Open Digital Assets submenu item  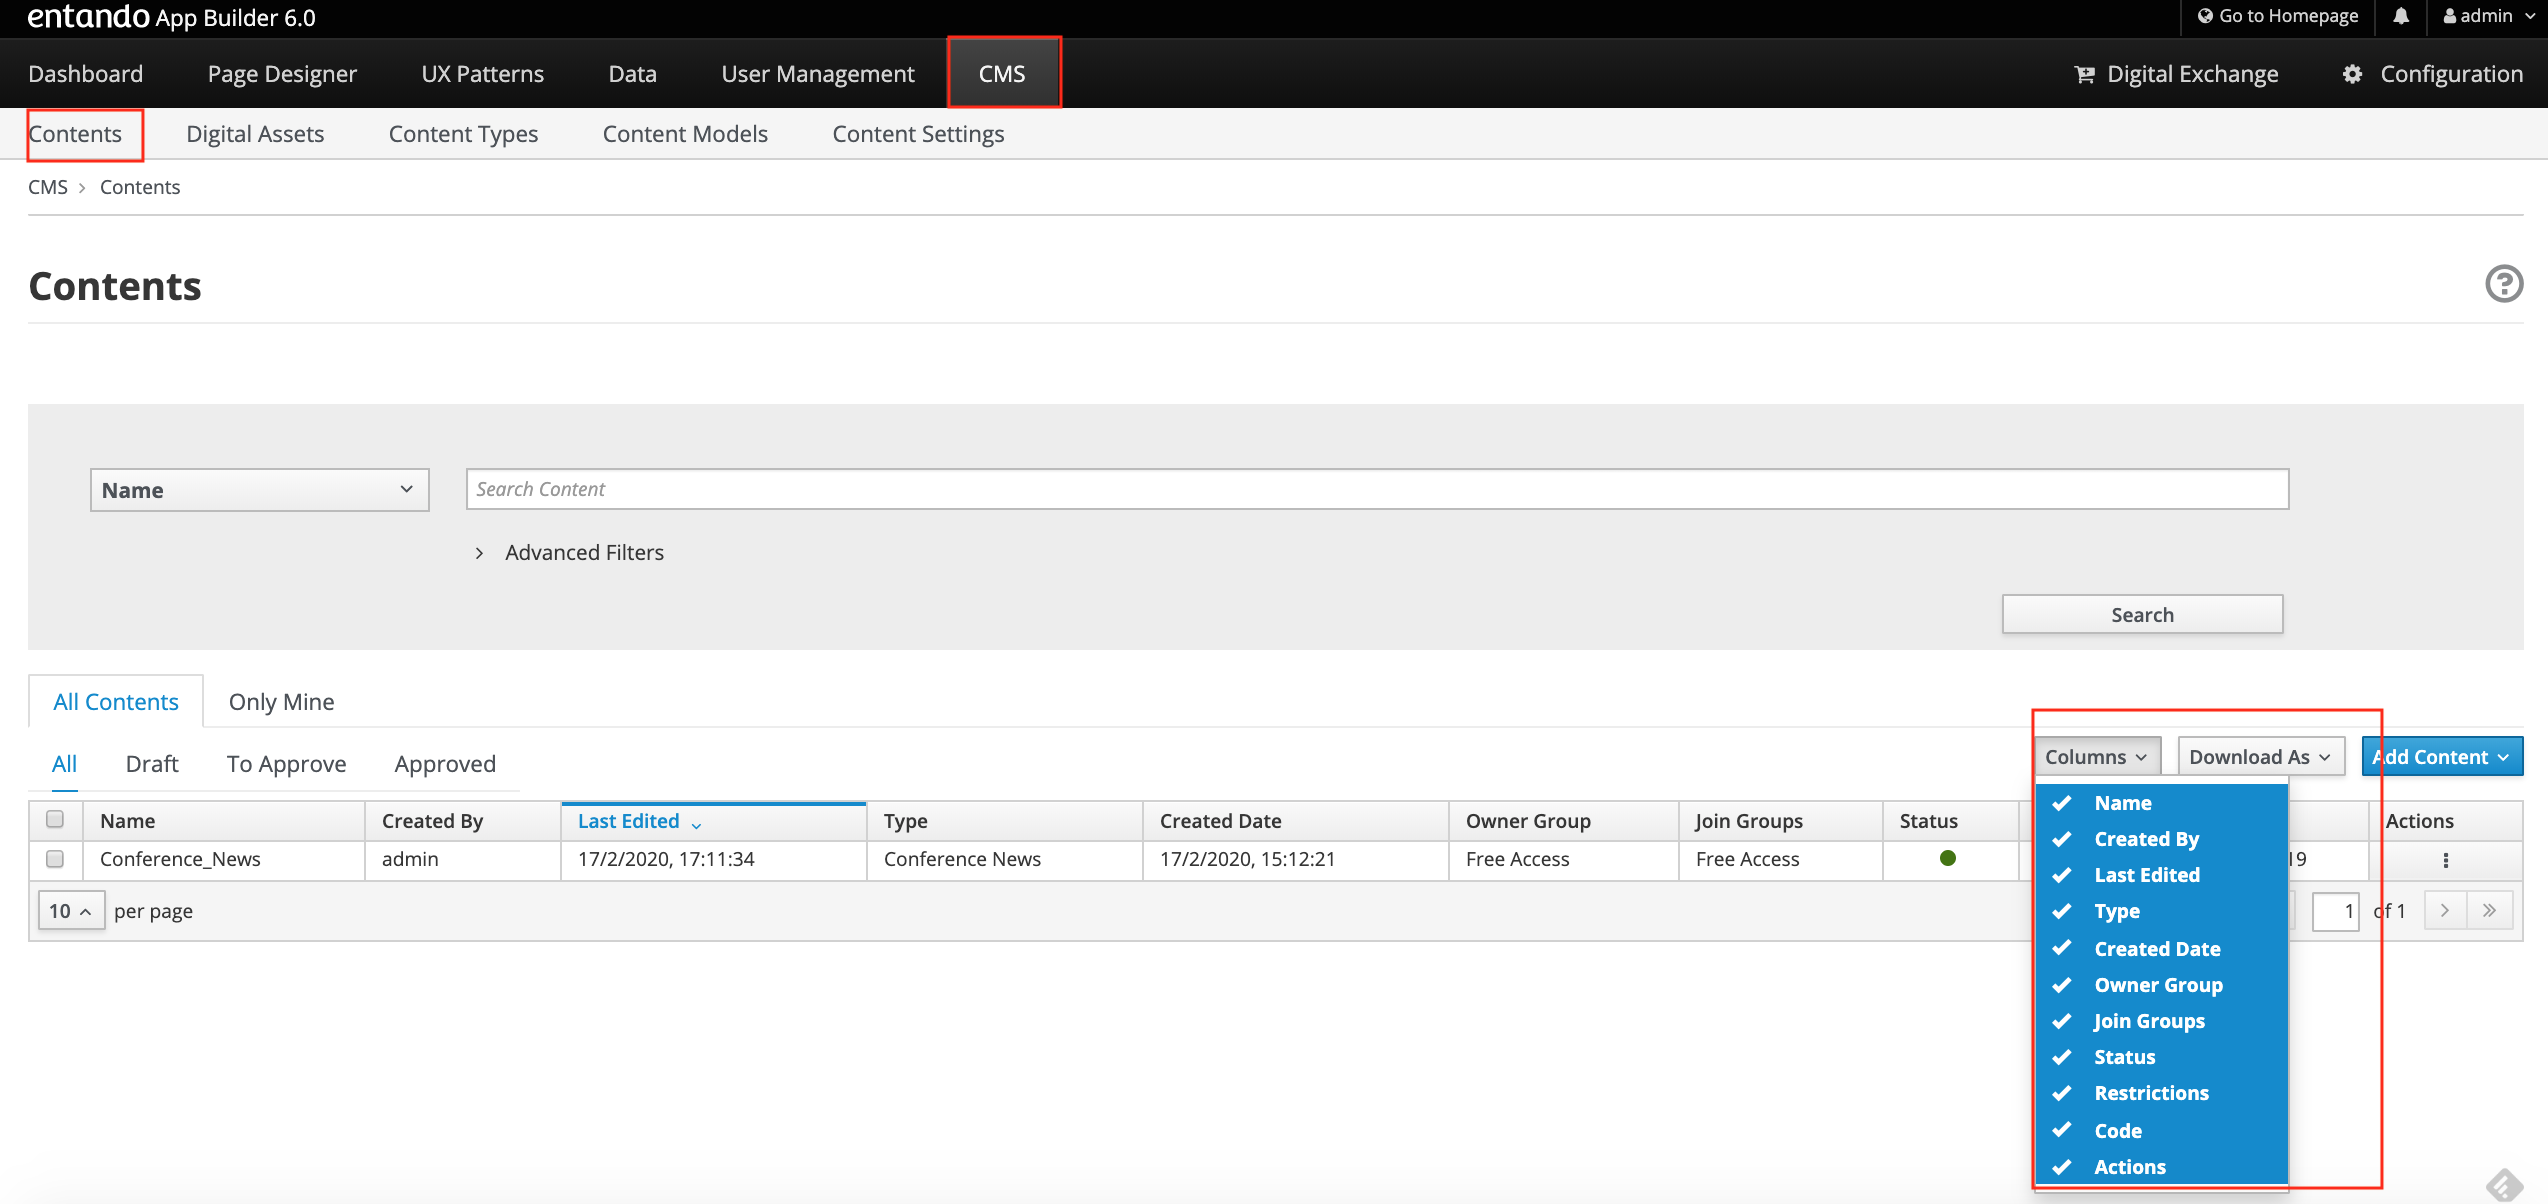point(255,134)
